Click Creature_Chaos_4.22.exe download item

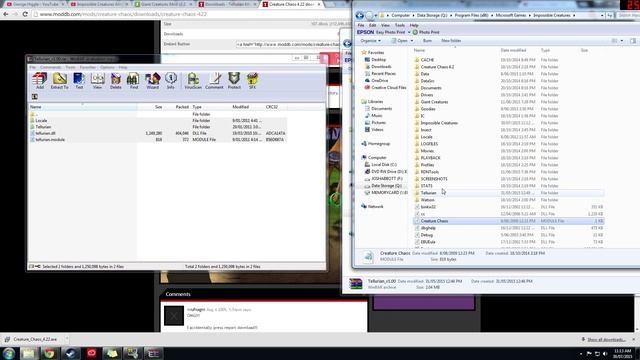(35, 339)
